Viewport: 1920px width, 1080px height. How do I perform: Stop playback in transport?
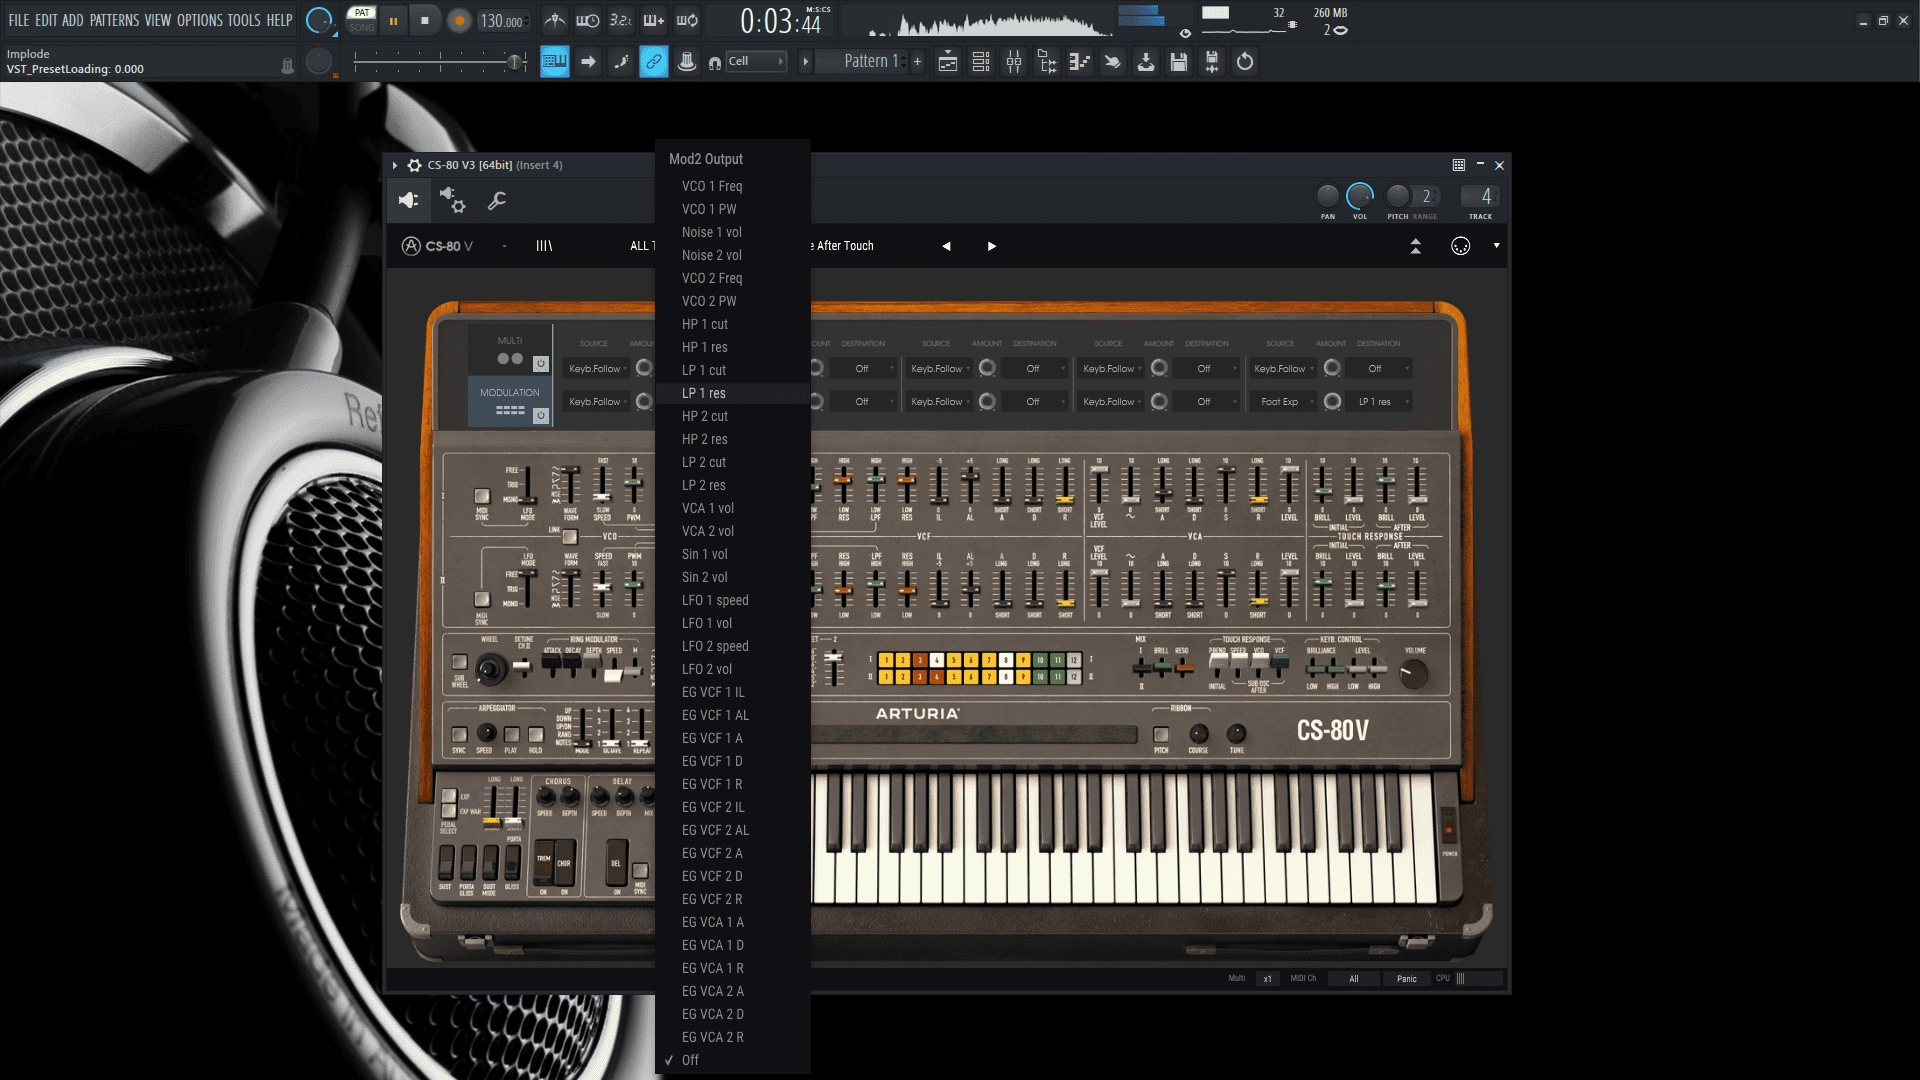[425, 21]
